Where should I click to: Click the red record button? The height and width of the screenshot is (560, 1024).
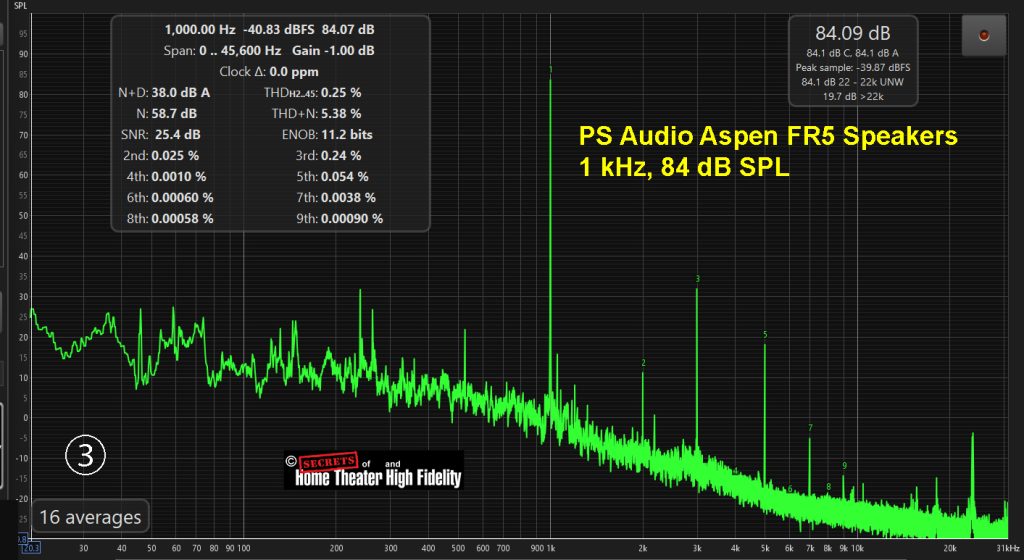pyautogui.click(x=983, y=36)
